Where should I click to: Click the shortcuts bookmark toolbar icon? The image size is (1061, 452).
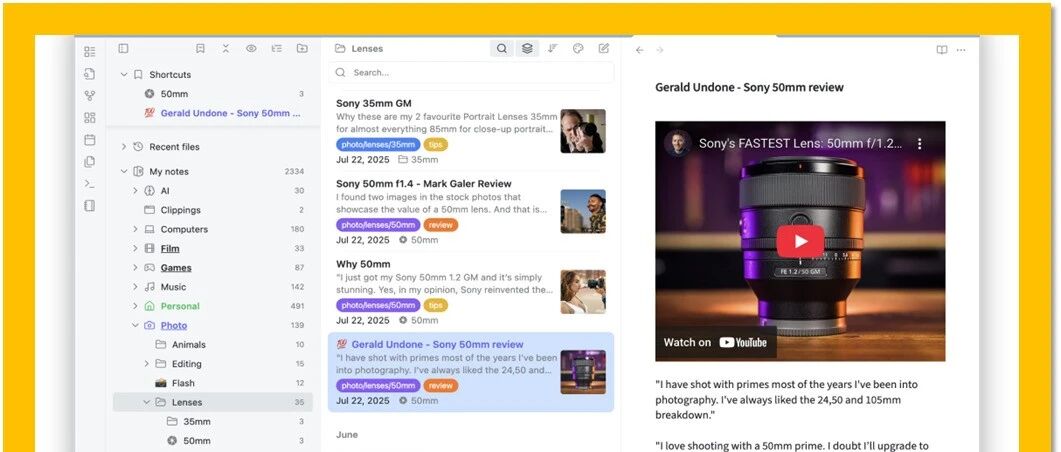coord(200,48)
